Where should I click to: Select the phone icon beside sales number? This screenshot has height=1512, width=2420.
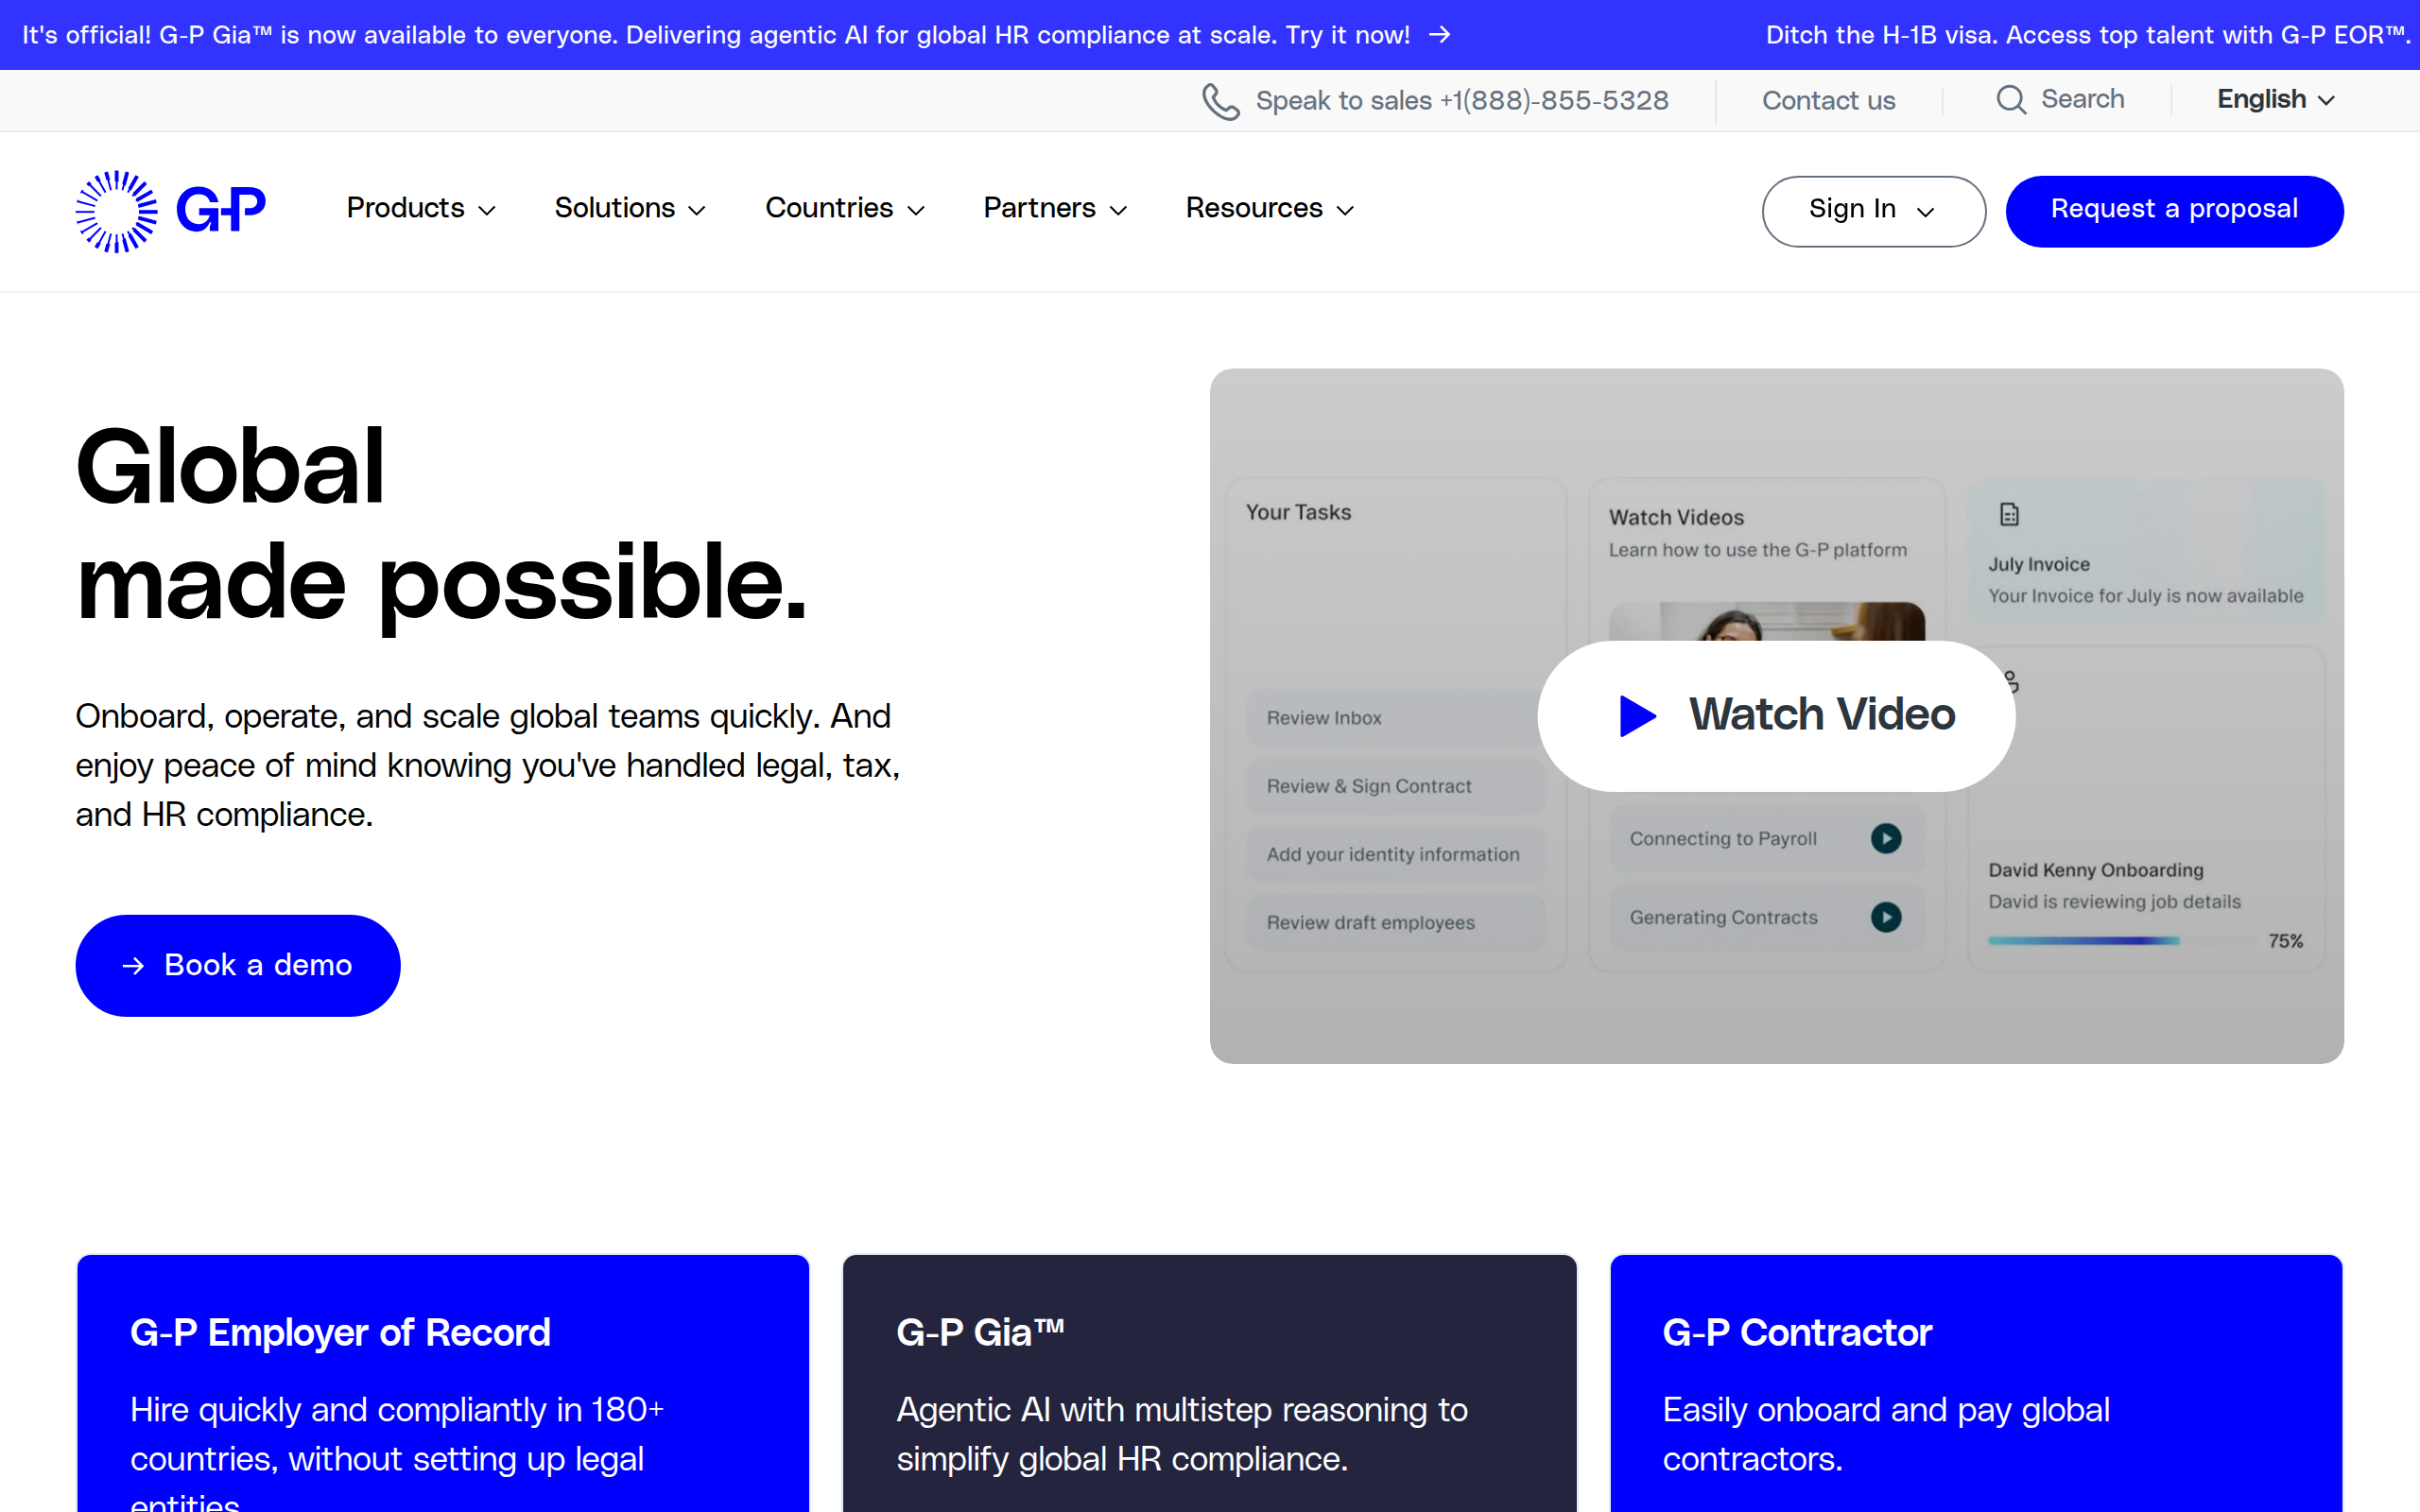coord(1221,100)
